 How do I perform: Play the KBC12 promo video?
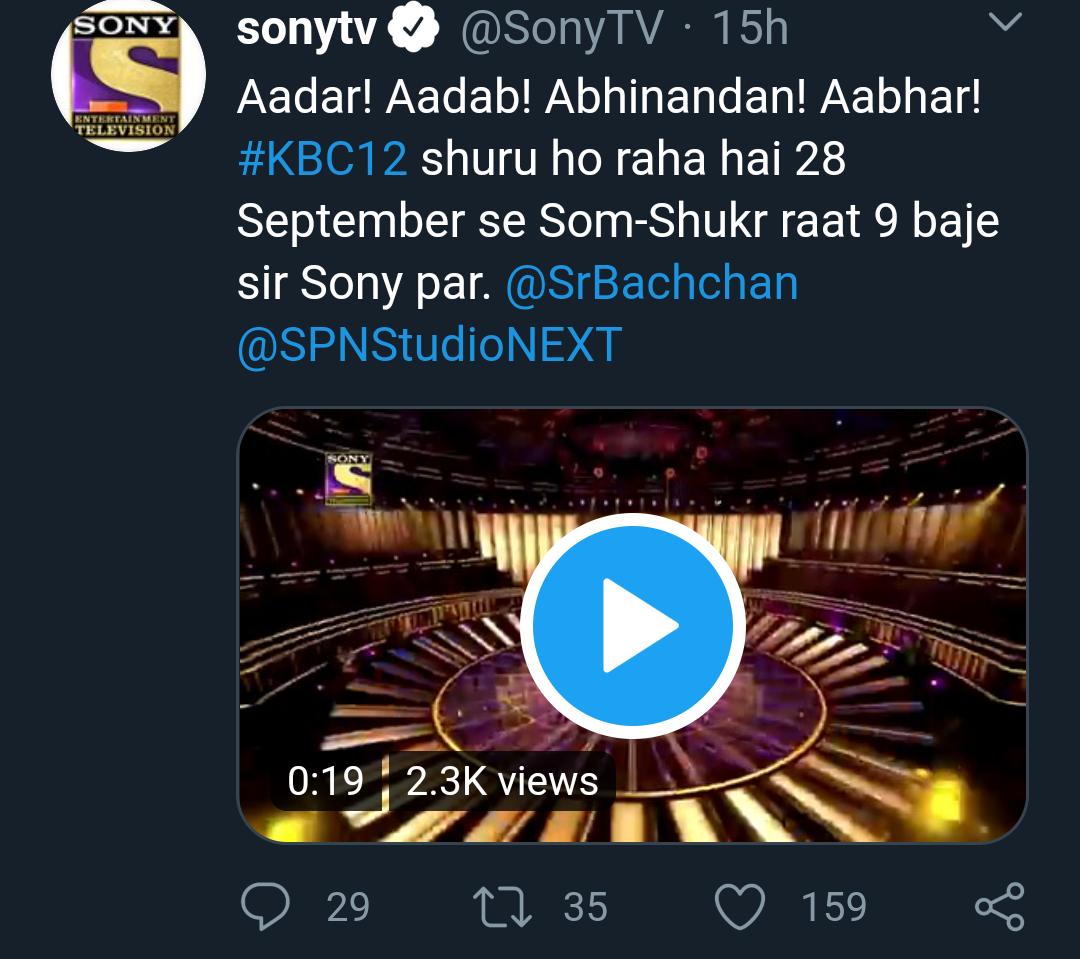[633, 626]
